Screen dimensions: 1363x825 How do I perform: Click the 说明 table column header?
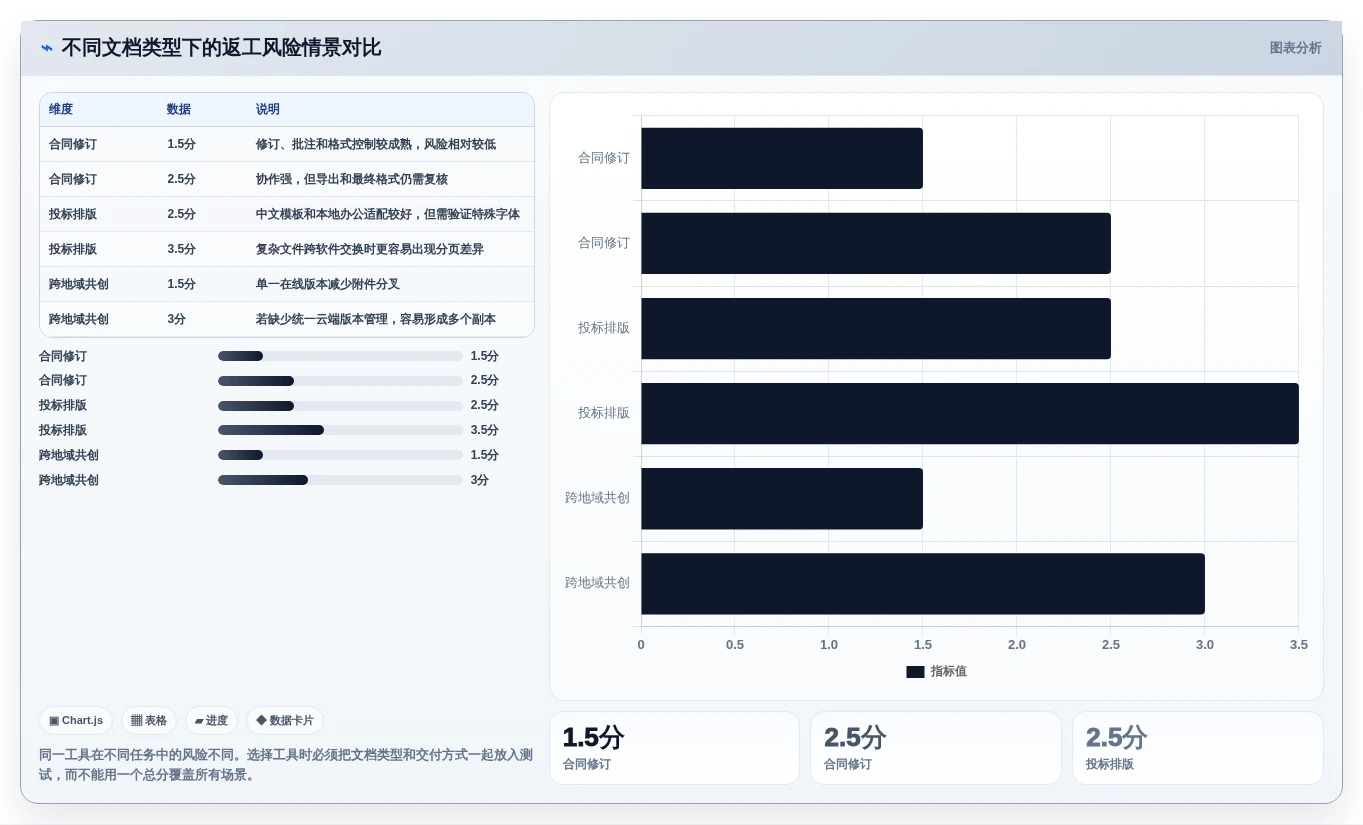pos(268,109)
